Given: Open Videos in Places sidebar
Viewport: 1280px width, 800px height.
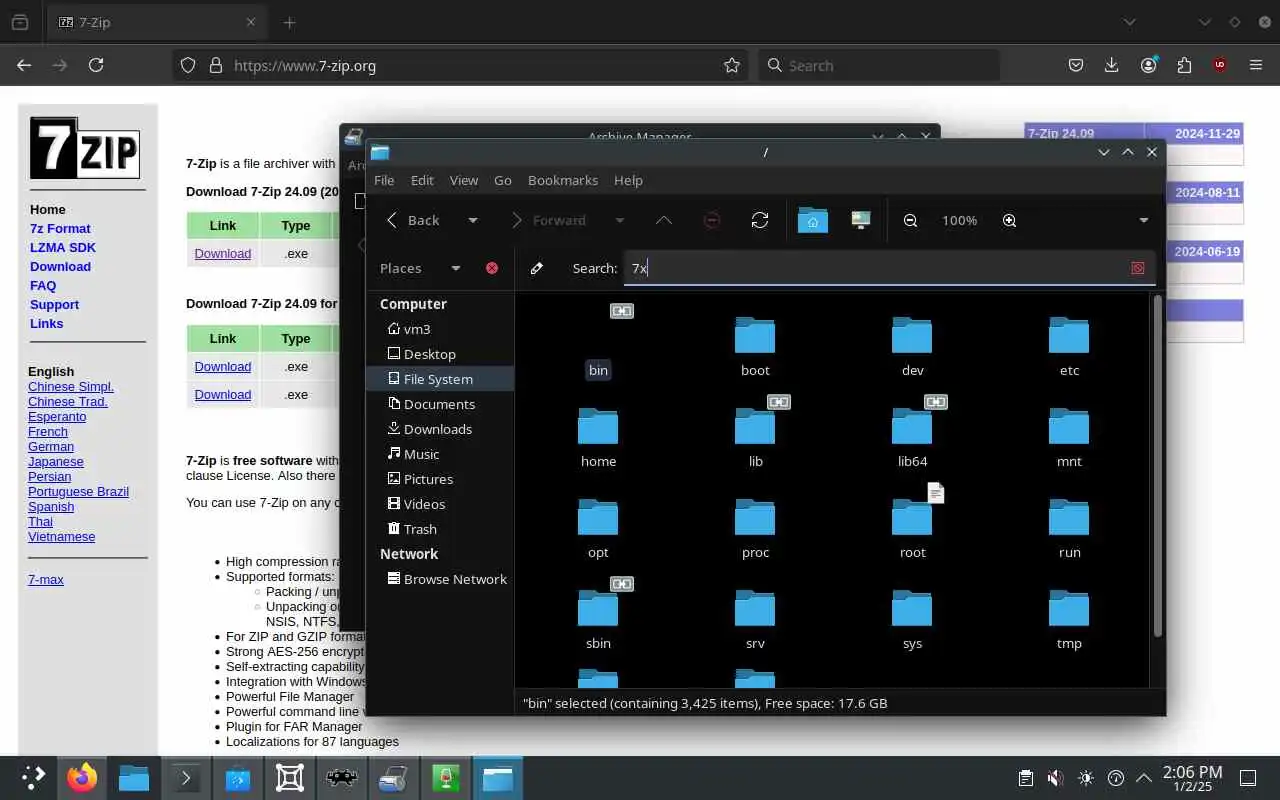Looking at the screenshot, I should (x=440, y=504).
